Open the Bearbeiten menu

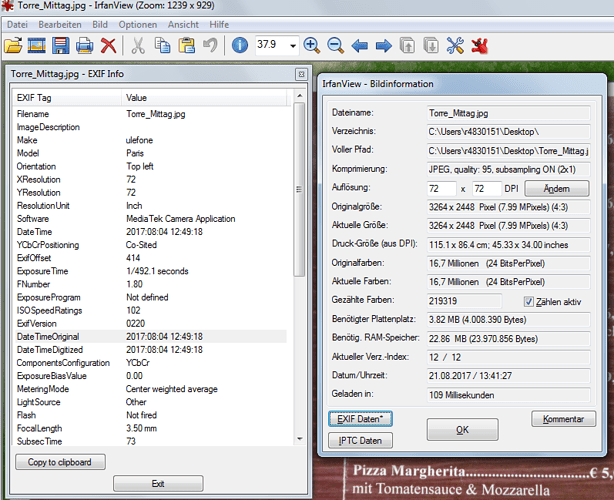click(60, 25)
